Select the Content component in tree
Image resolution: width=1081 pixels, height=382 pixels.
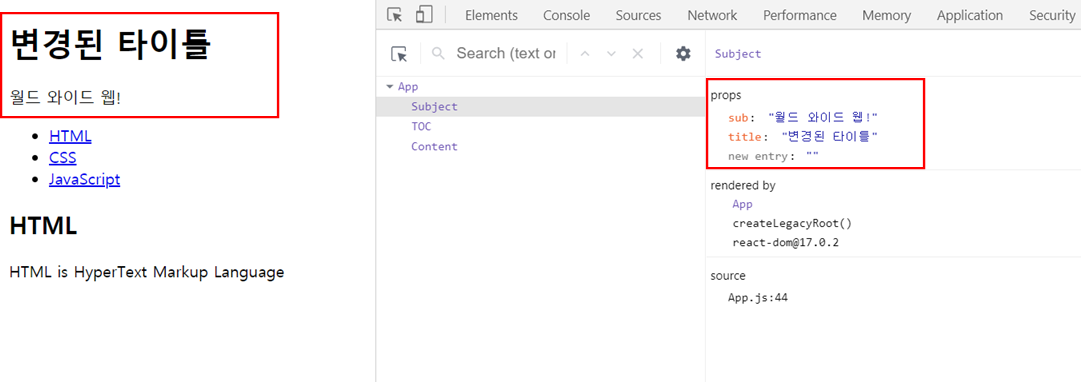(434, 146)
